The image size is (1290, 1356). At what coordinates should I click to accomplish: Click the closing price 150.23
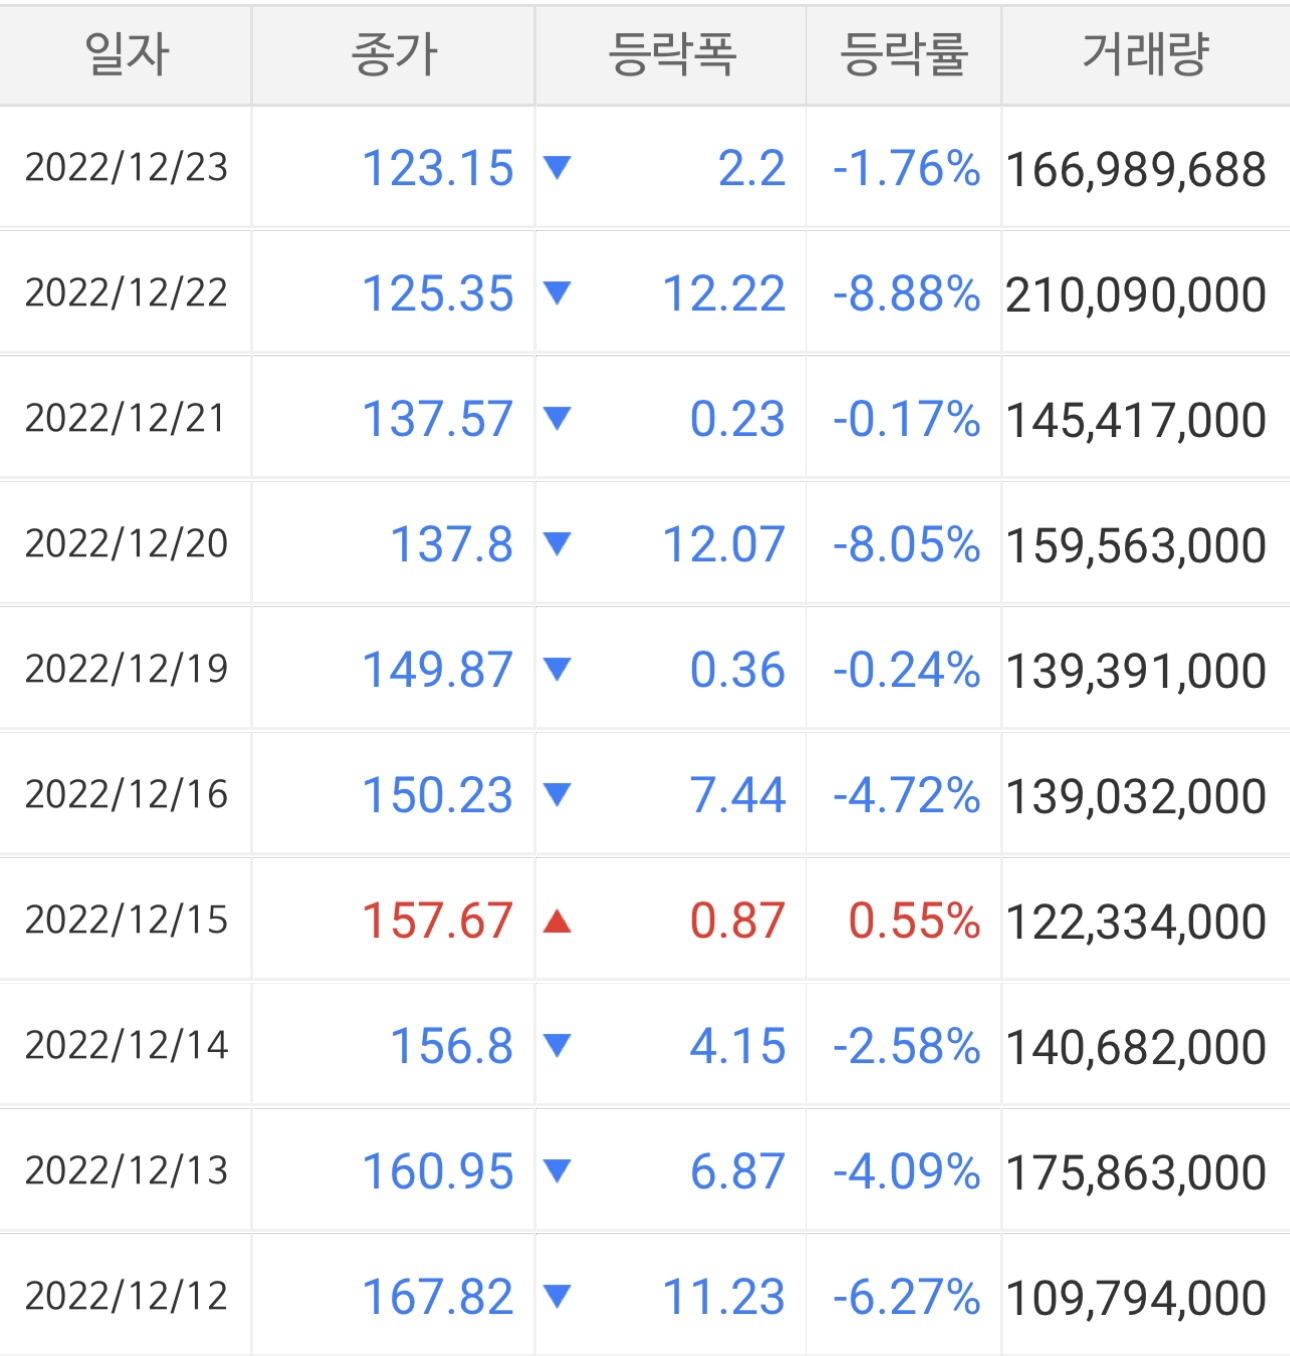coord(438,796)
